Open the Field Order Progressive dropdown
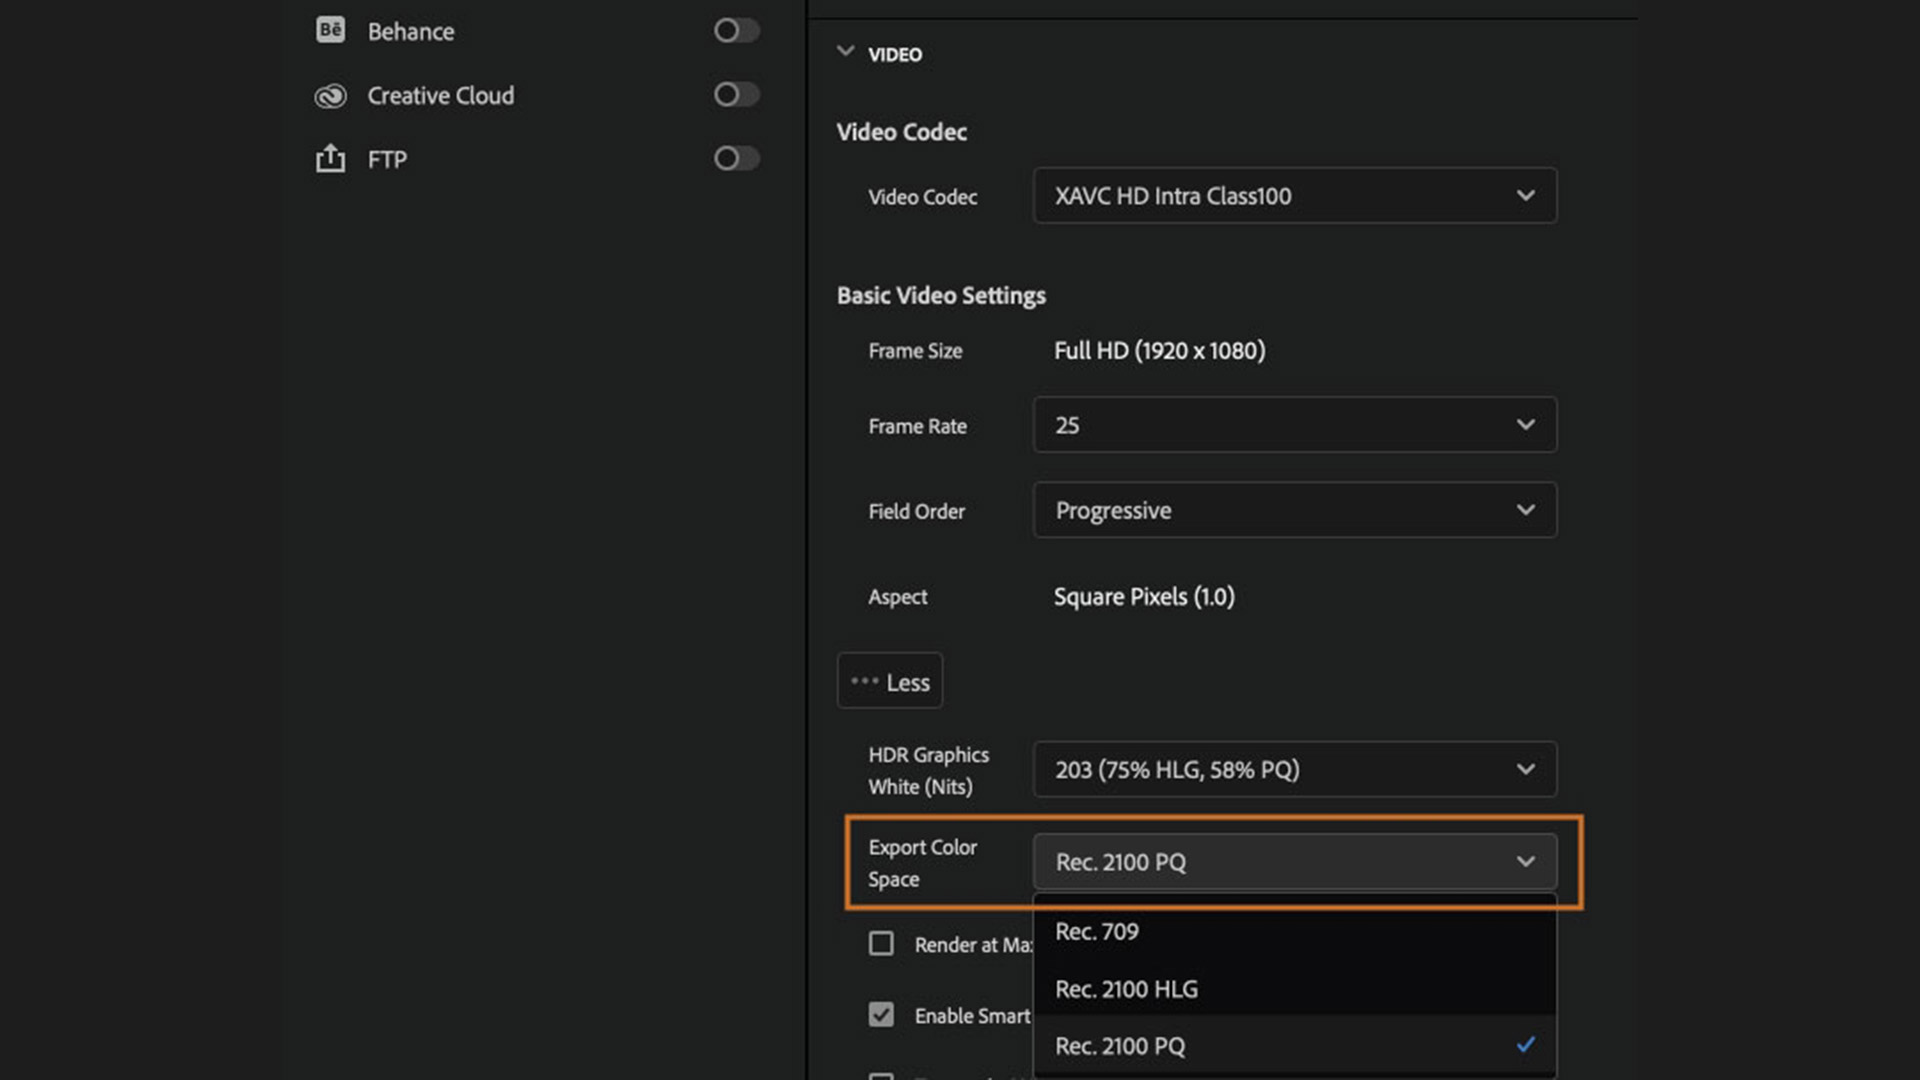 pos(1294,510)
